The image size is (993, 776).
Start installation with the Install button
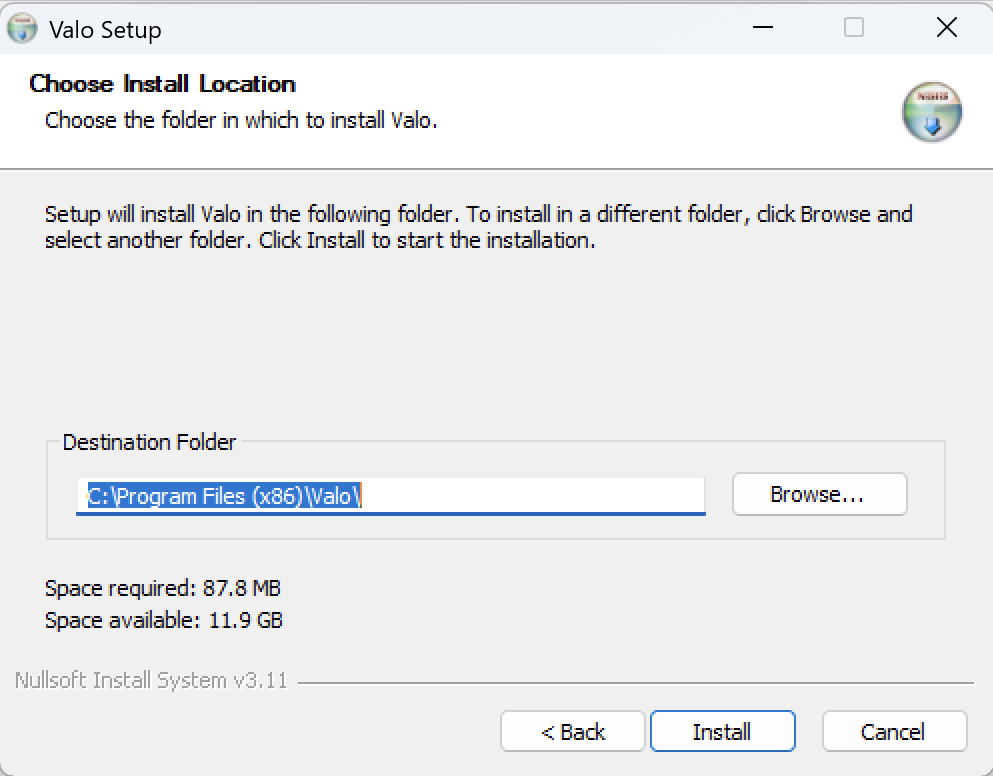coord(722,732)
